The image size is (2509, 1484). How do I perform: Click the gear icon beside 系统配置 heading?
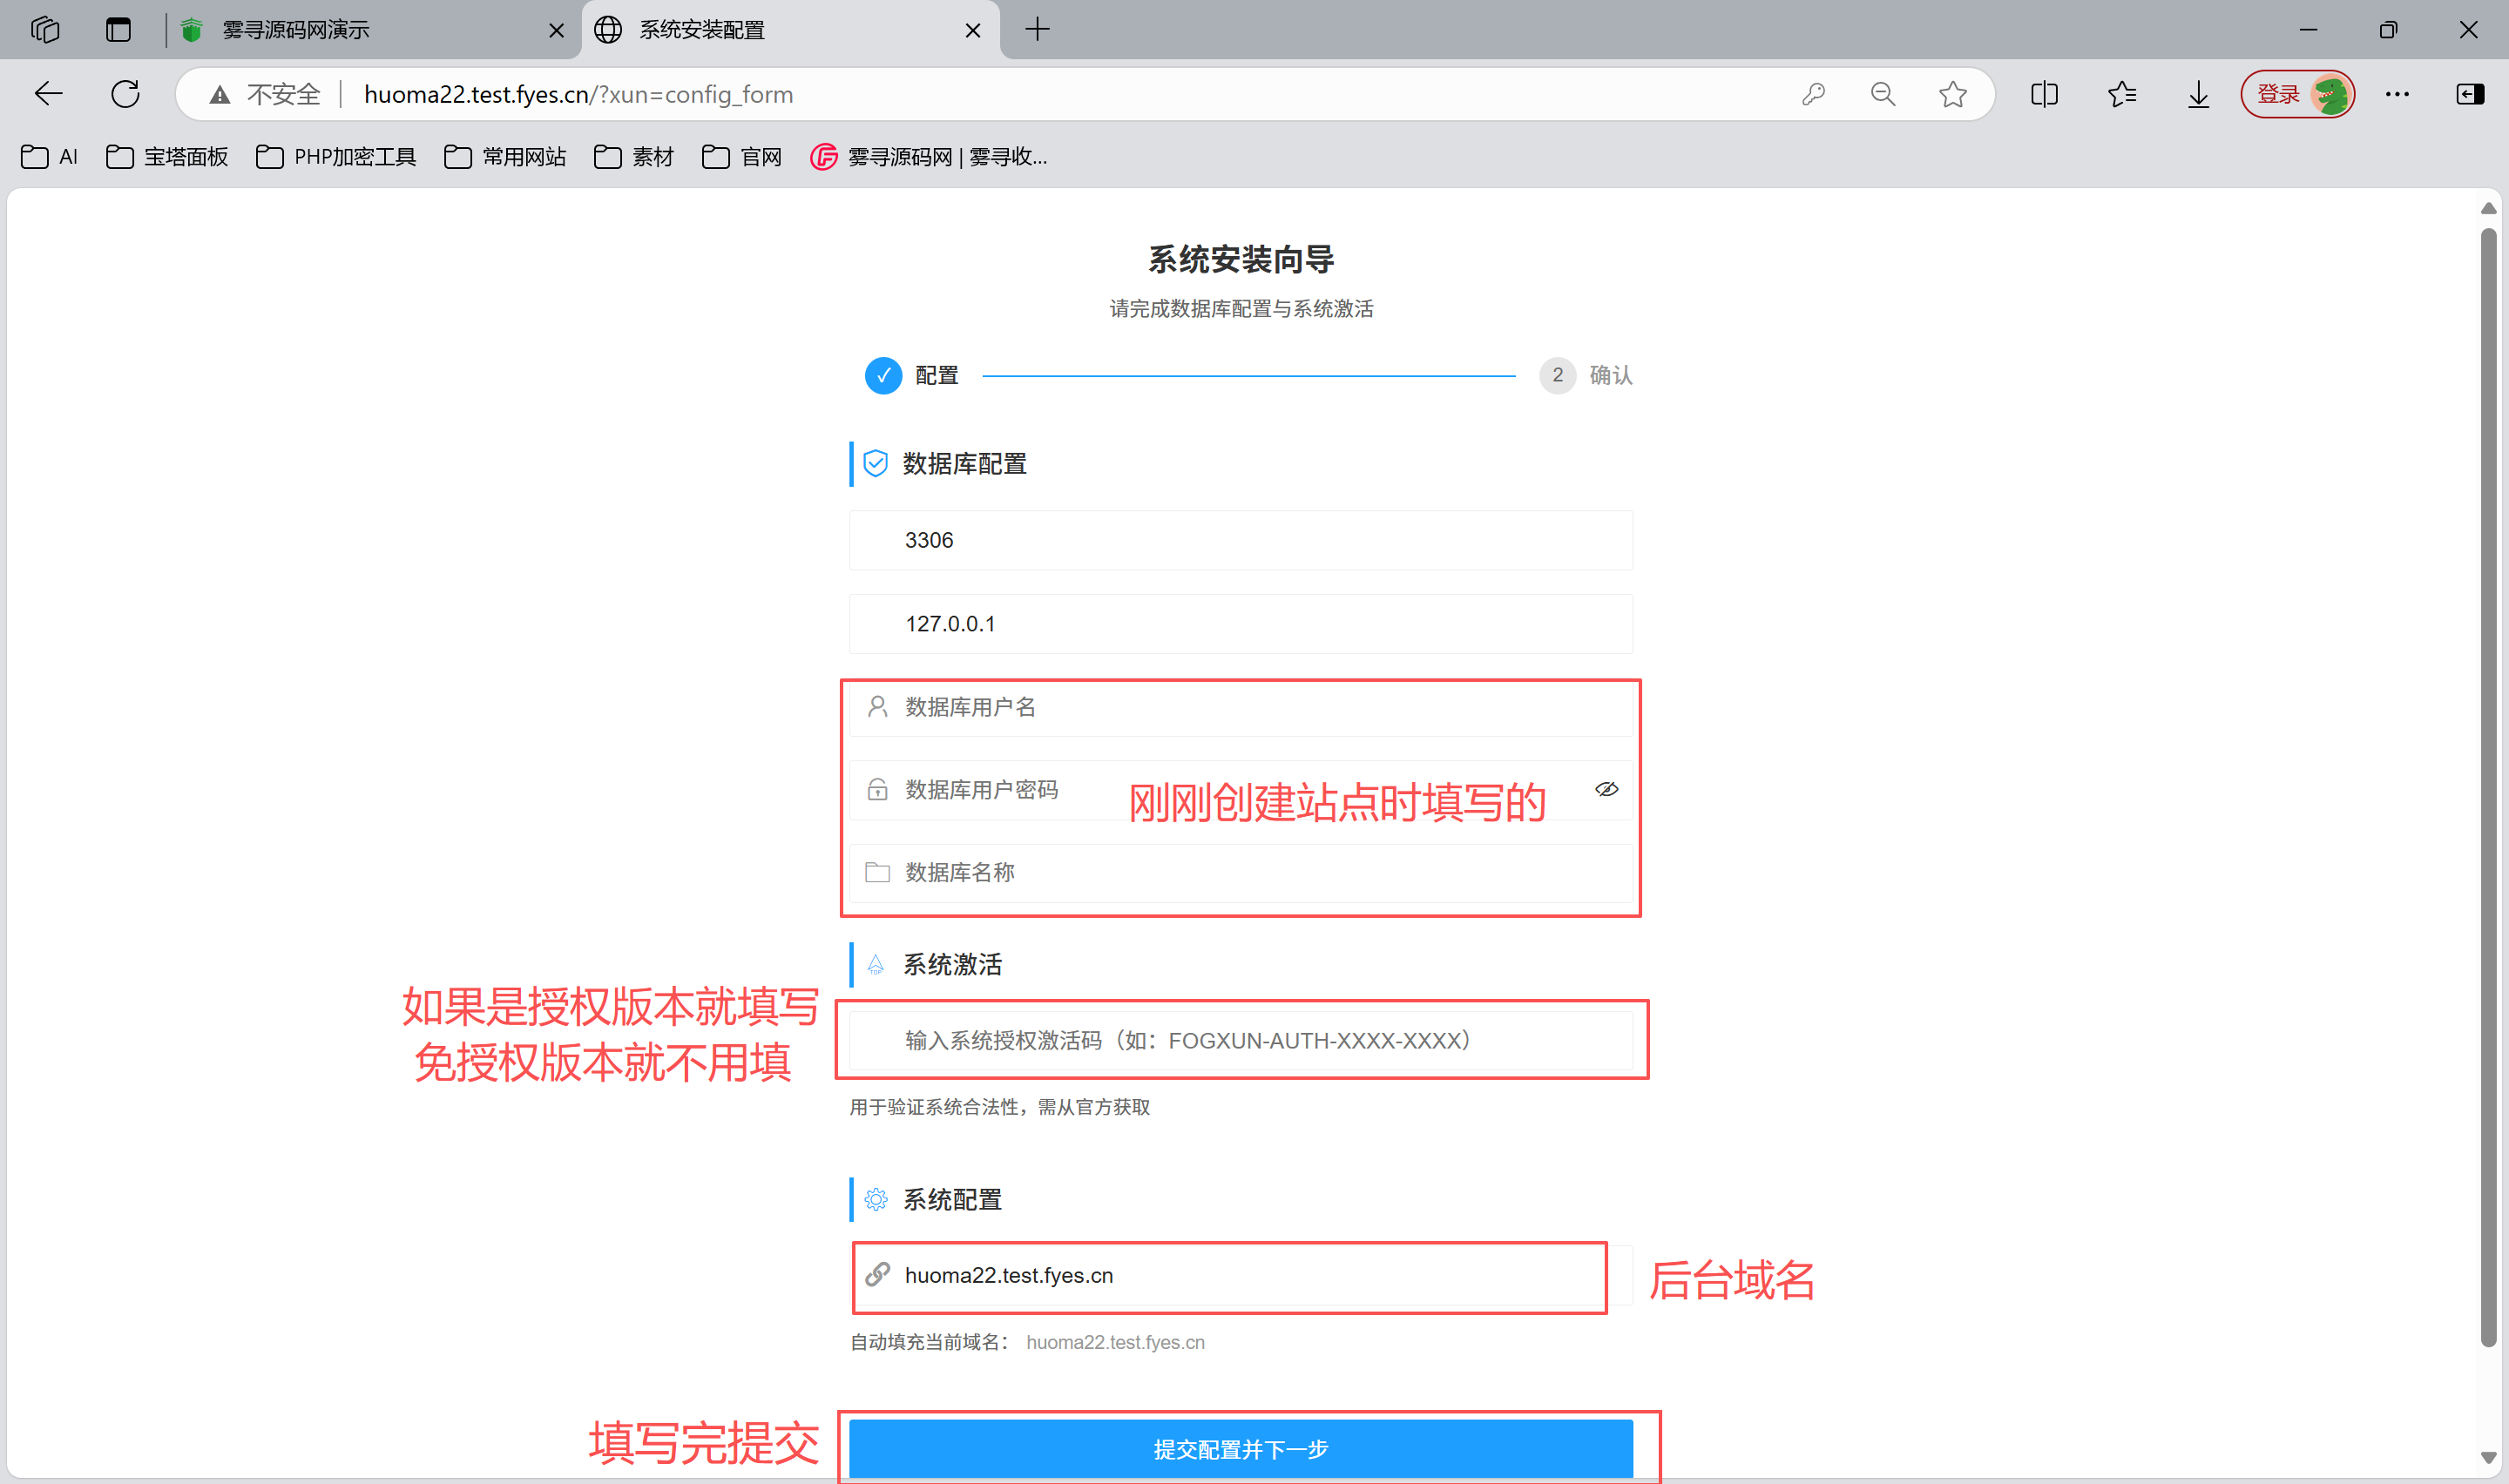(x=875, y=1199)
